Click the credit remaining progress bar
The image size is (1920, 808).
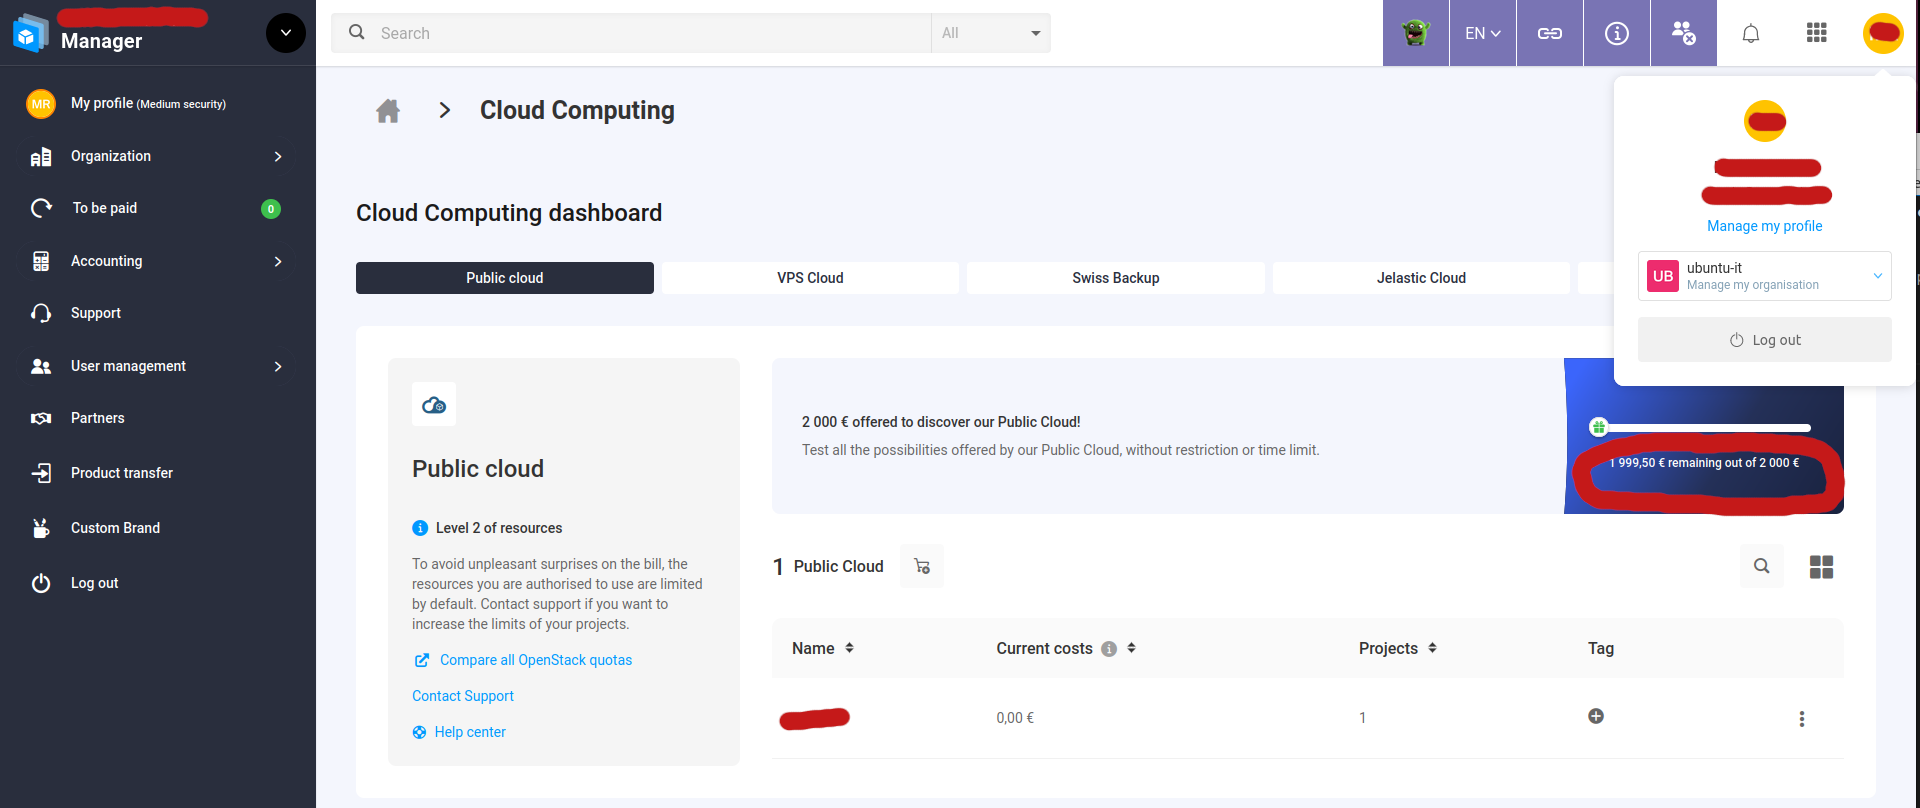pos(1704,428)
